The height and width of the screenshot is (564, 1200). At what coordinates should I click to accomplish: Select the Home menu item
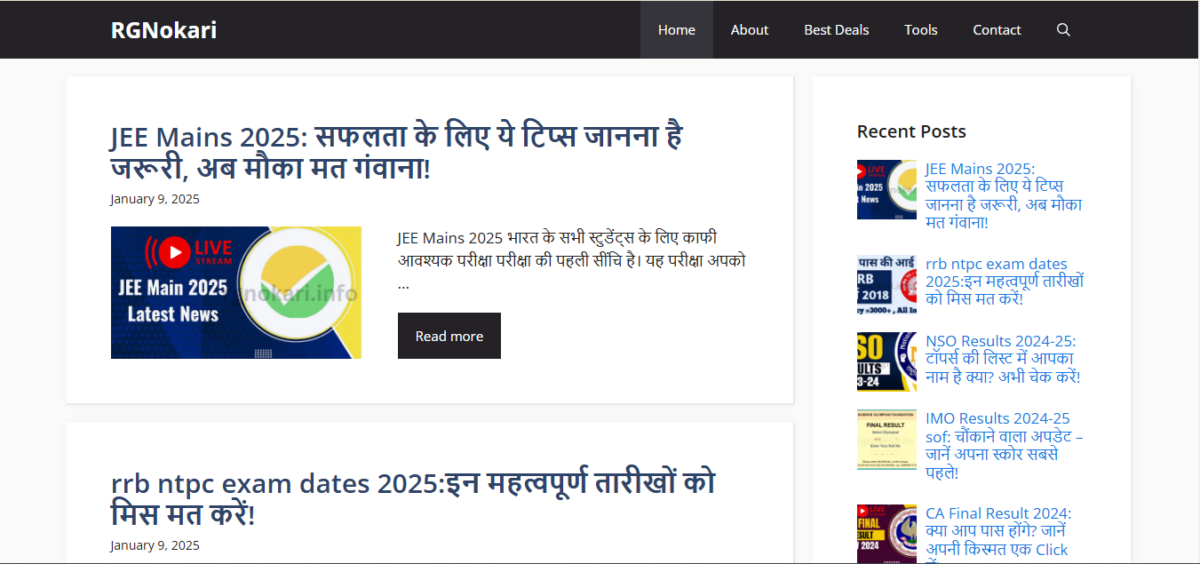pos(676,30)
